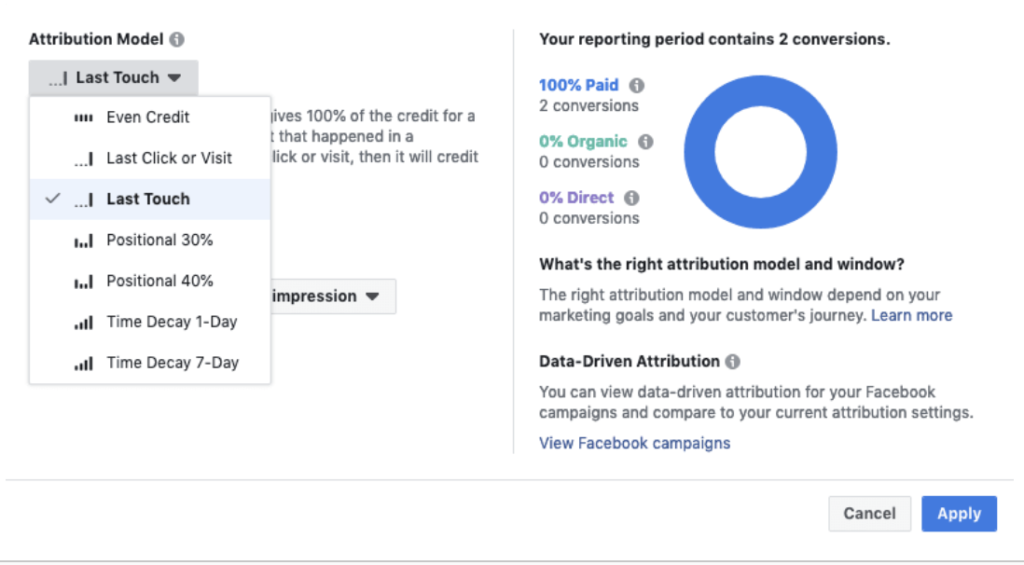Select Even Credit attribution option
Image resolution: width=1024 pixels, height=565 pixels.
click(148, 117)
